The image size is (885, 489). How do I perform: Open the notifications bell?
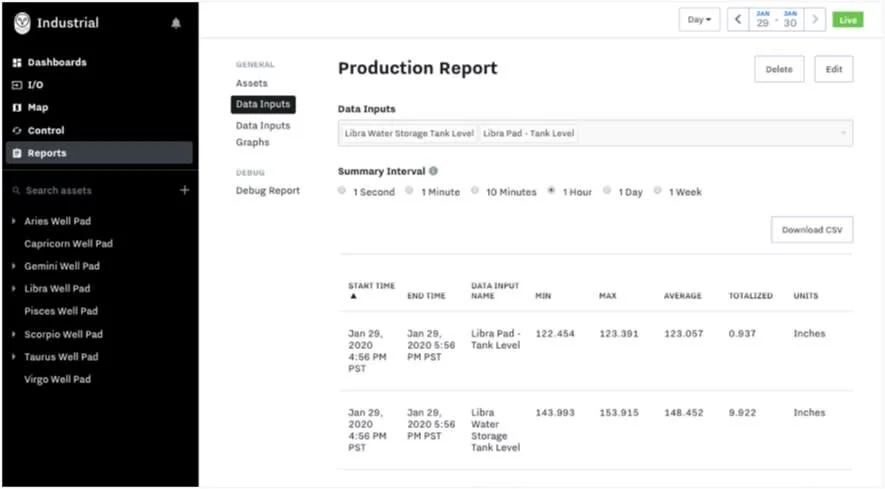tap(176, 23)
